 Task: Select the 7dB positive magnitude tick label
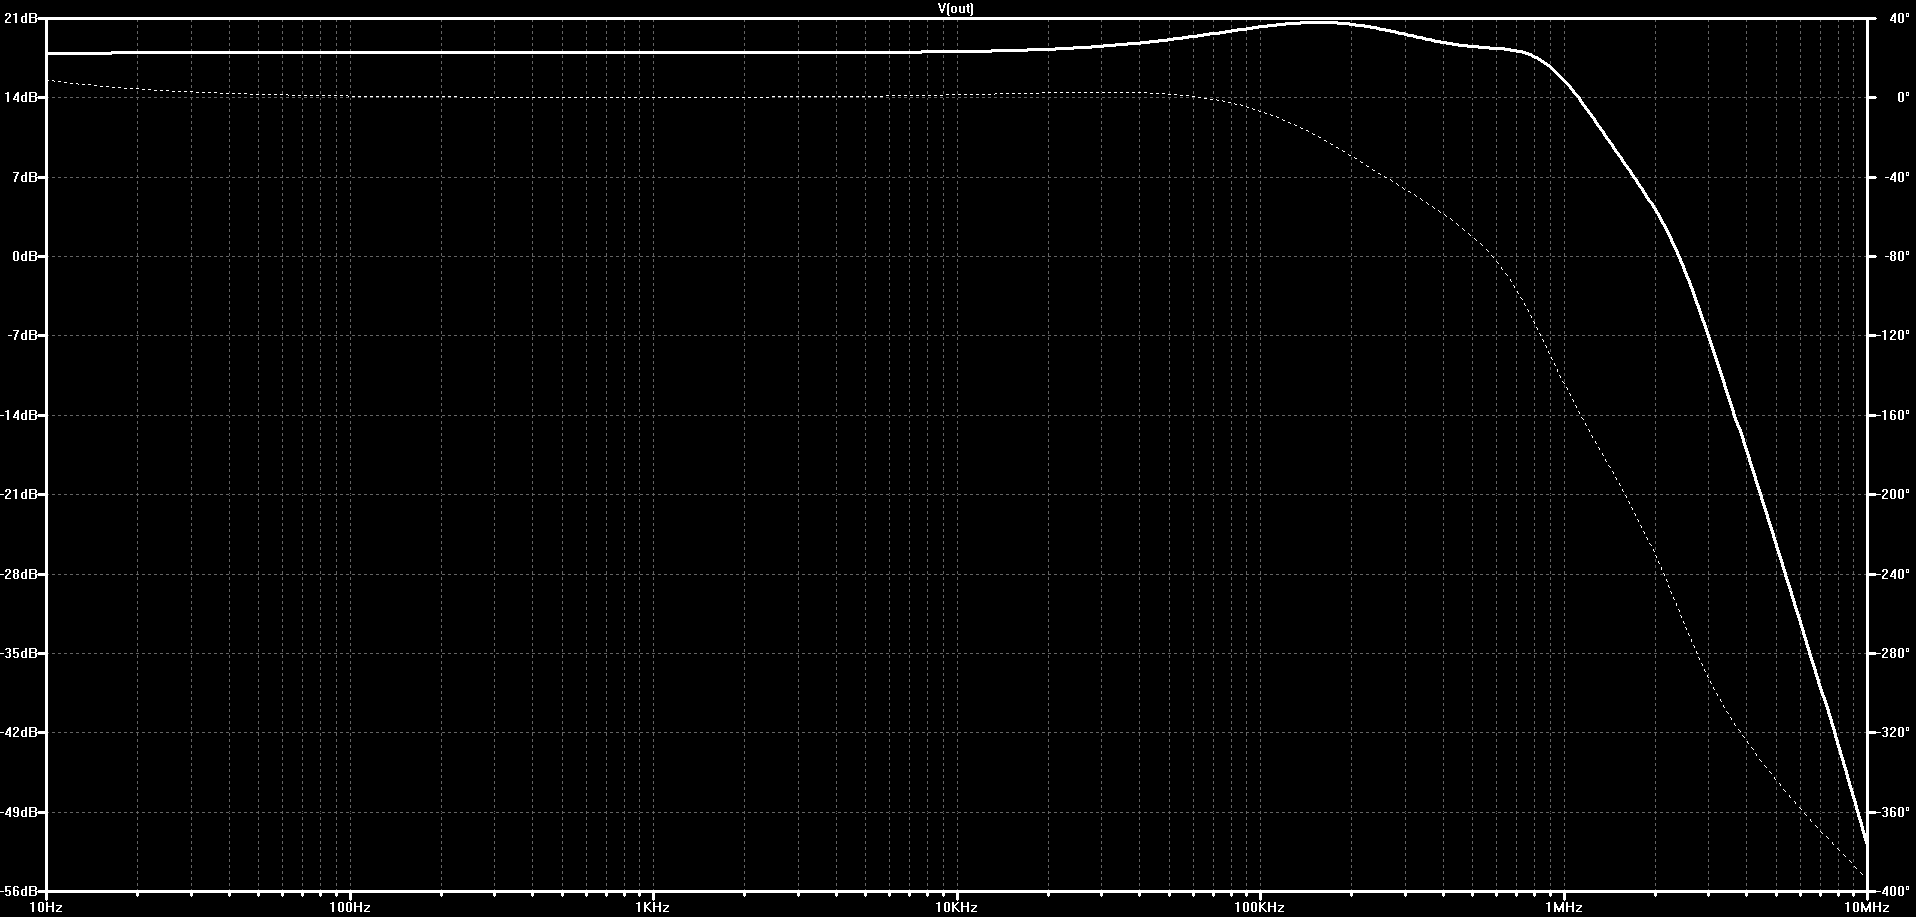tap(23, 177)
